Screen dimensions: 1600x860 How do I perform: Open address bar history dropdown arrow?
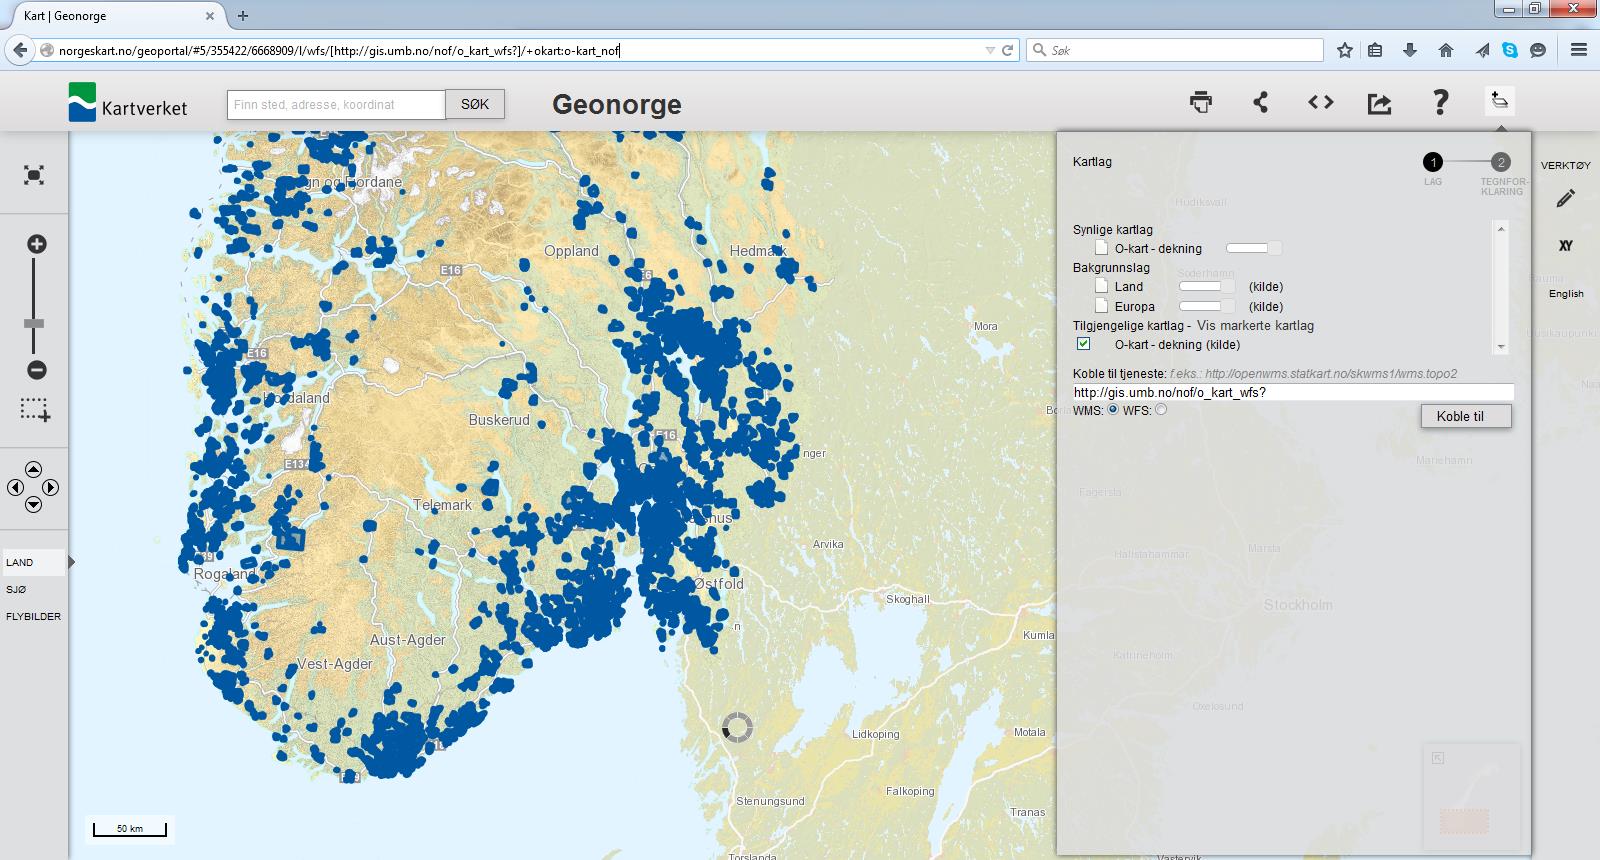[x=990, y=50]
